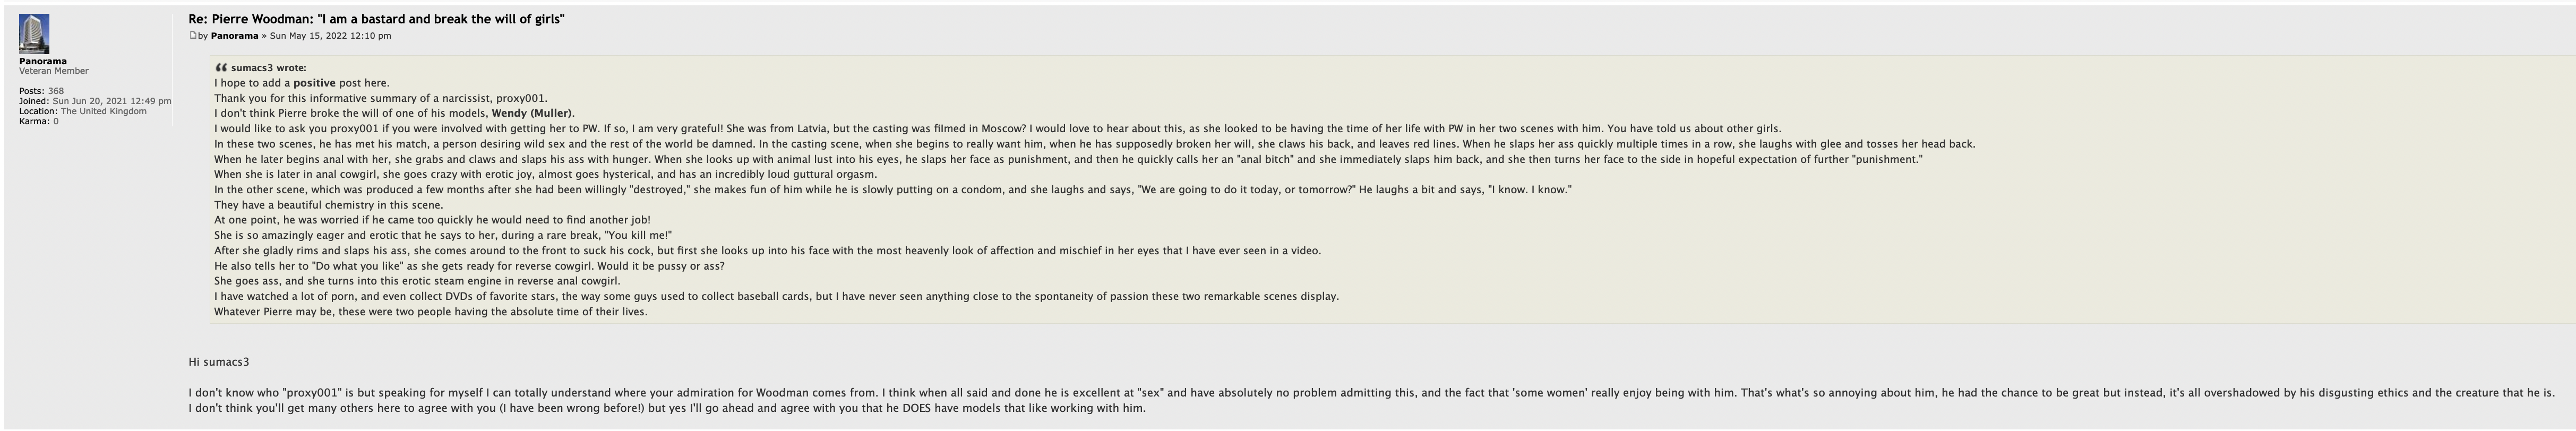Click the small post document icon before "by"
Image resolution: width=2576 pixels, height=431 pixels.
(x=193, y=35)
